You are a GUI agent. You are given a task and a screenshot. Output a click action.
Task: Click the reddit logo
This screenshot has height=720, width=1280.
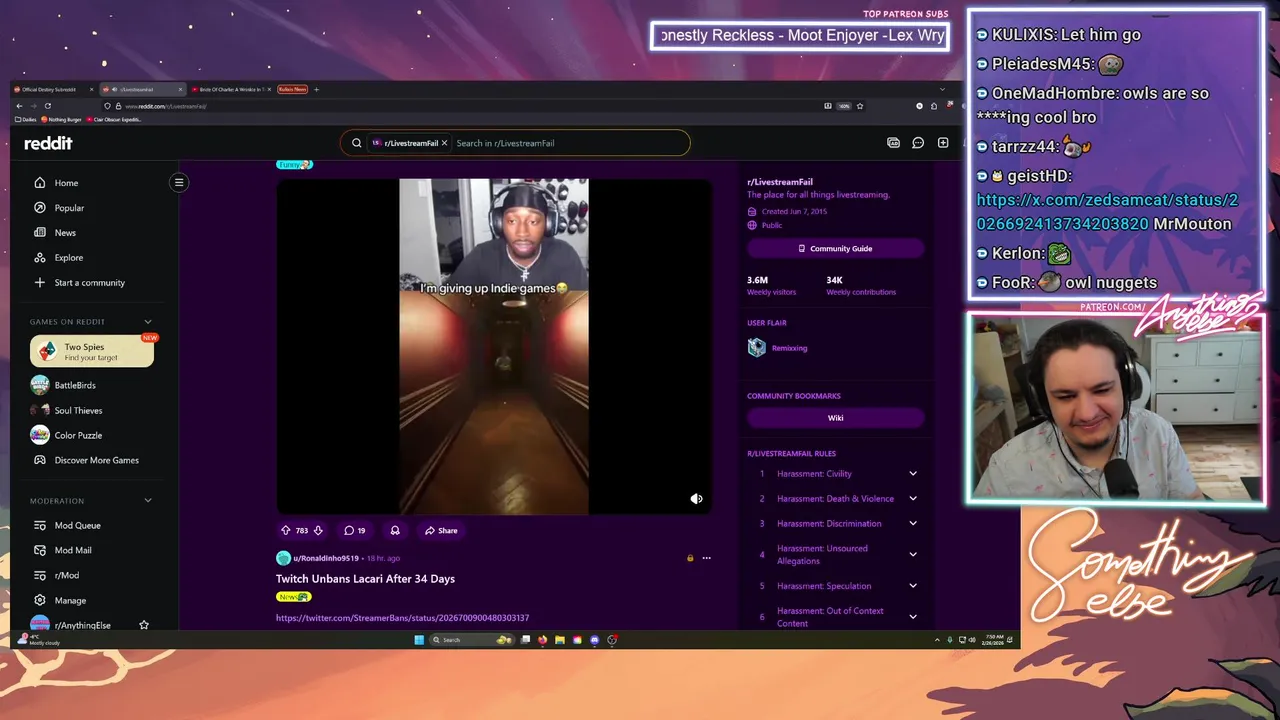click(x=48, y=143)
